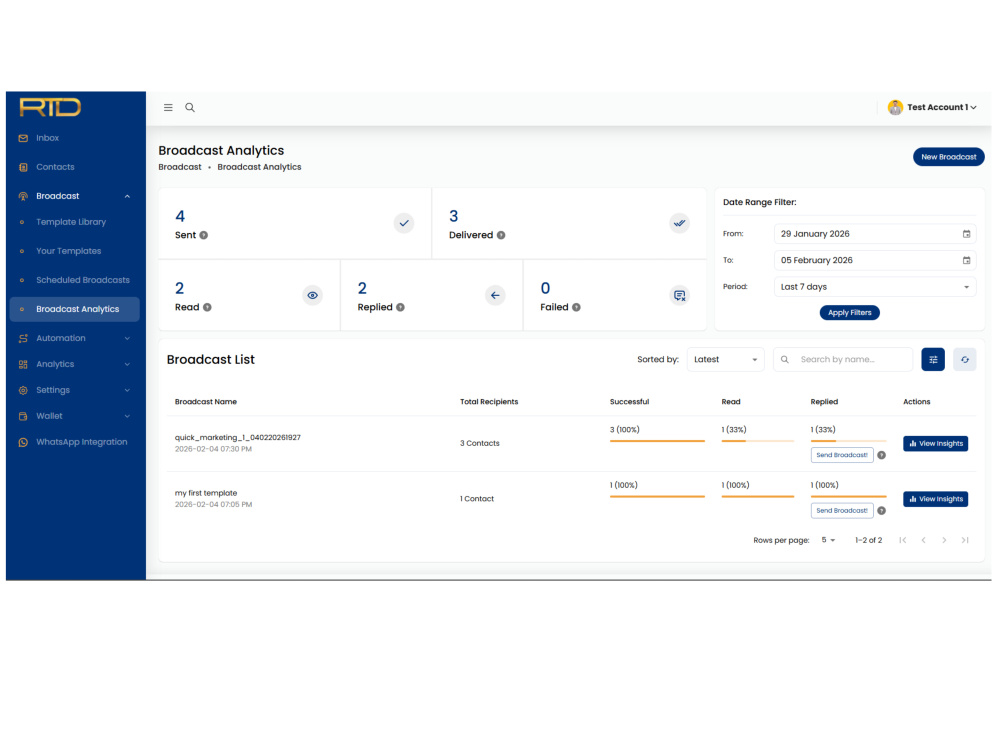The width and height of the screenshot is (1000, 750).
Task: Click the Failed info icon
Action: point(577,307)
